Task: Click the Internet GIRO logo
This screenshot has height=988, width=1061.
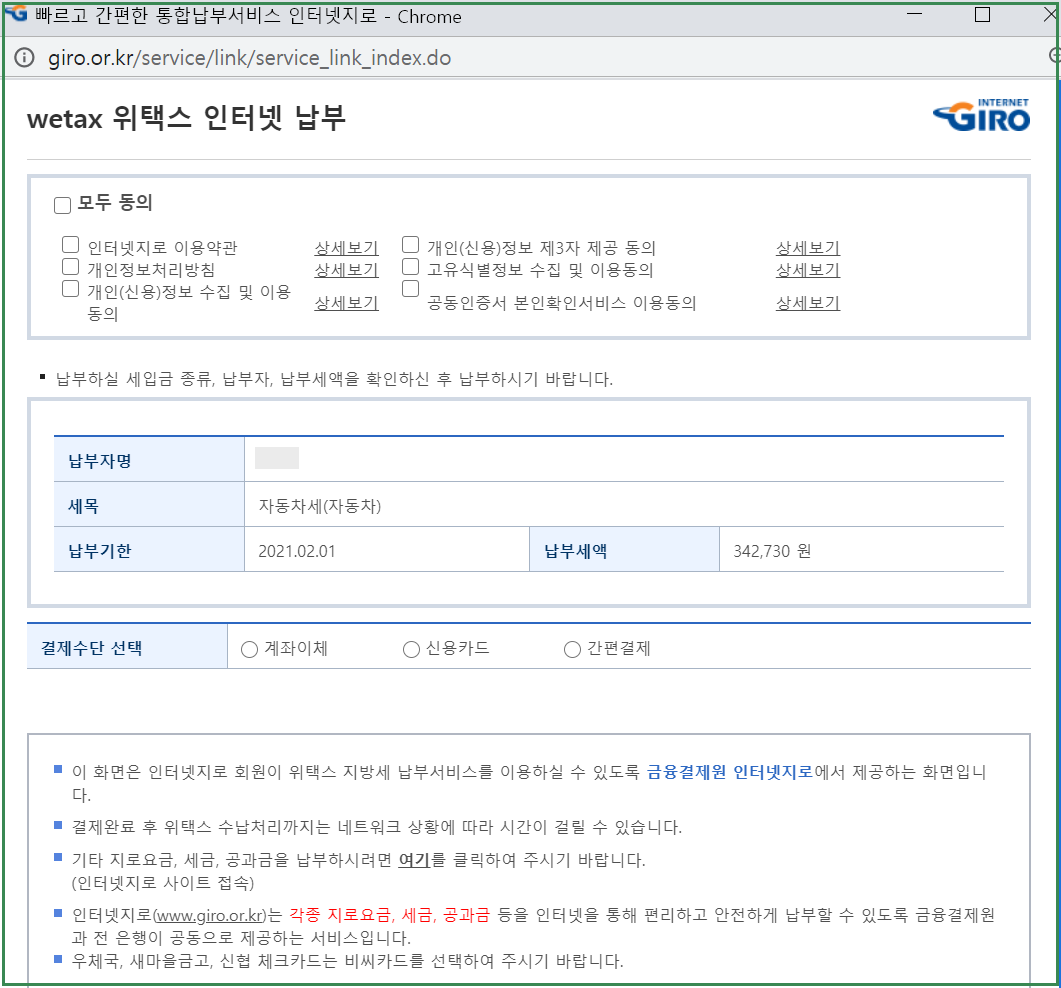Action: 981,115
